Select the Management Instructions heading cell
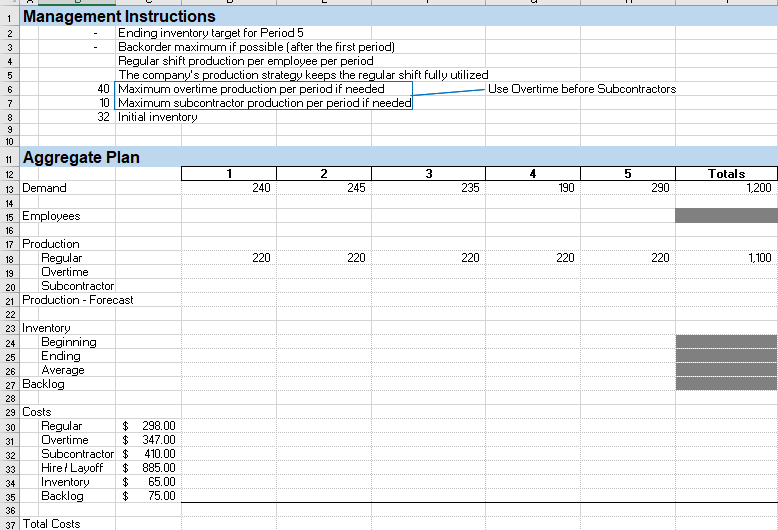The height and width of the screenshot is (530, 778). click(119, 16)
